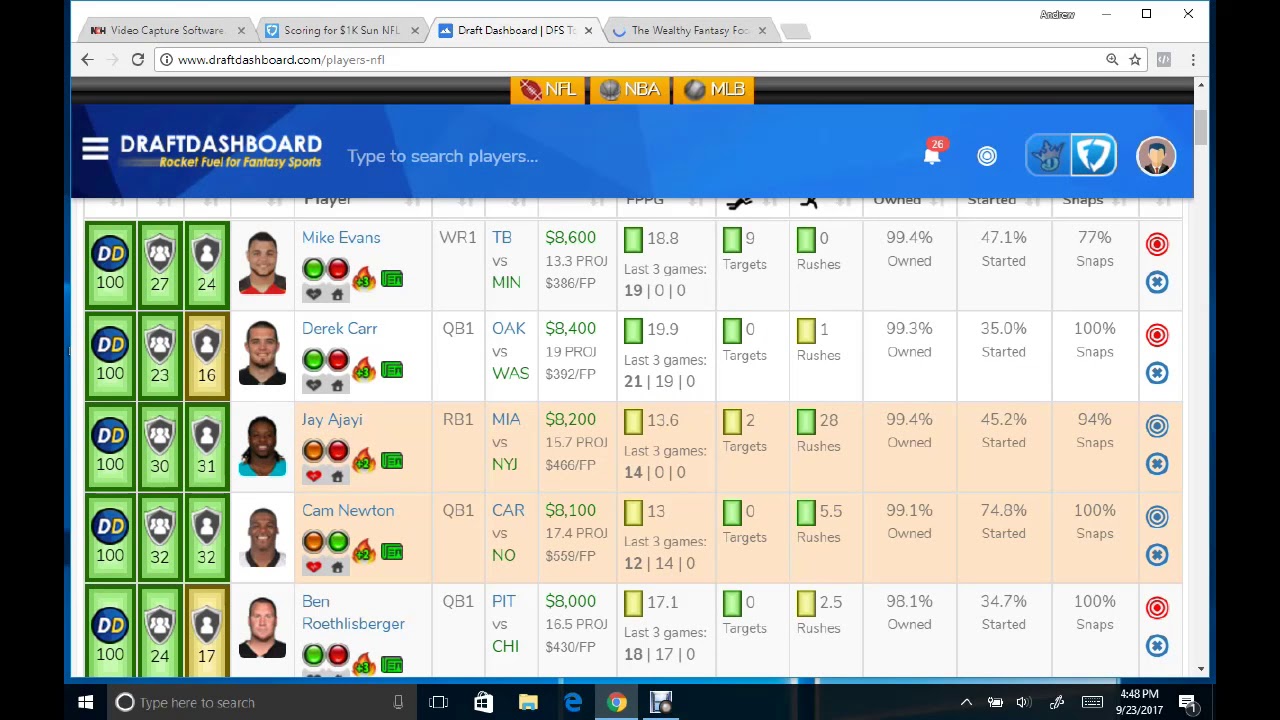The image size is (1280, 720).
Task: Click Mike Evans fire +3 icon
Action: [x=364, y=277]
